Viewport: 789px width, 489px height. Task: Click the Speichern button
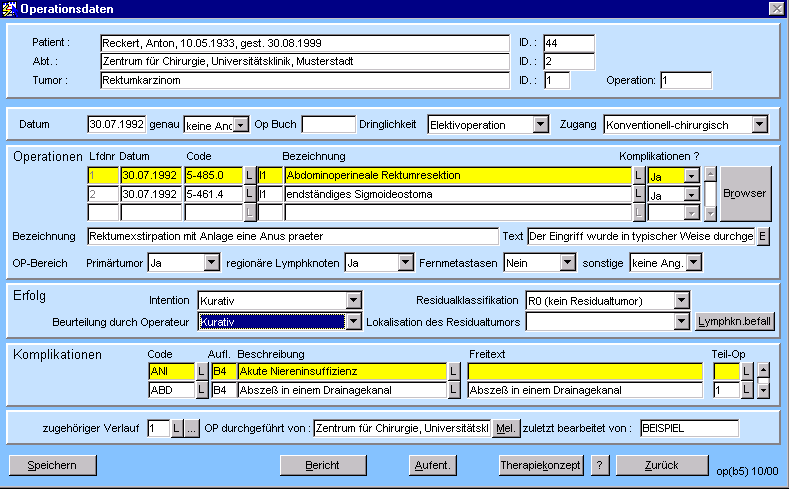(53, 465)
